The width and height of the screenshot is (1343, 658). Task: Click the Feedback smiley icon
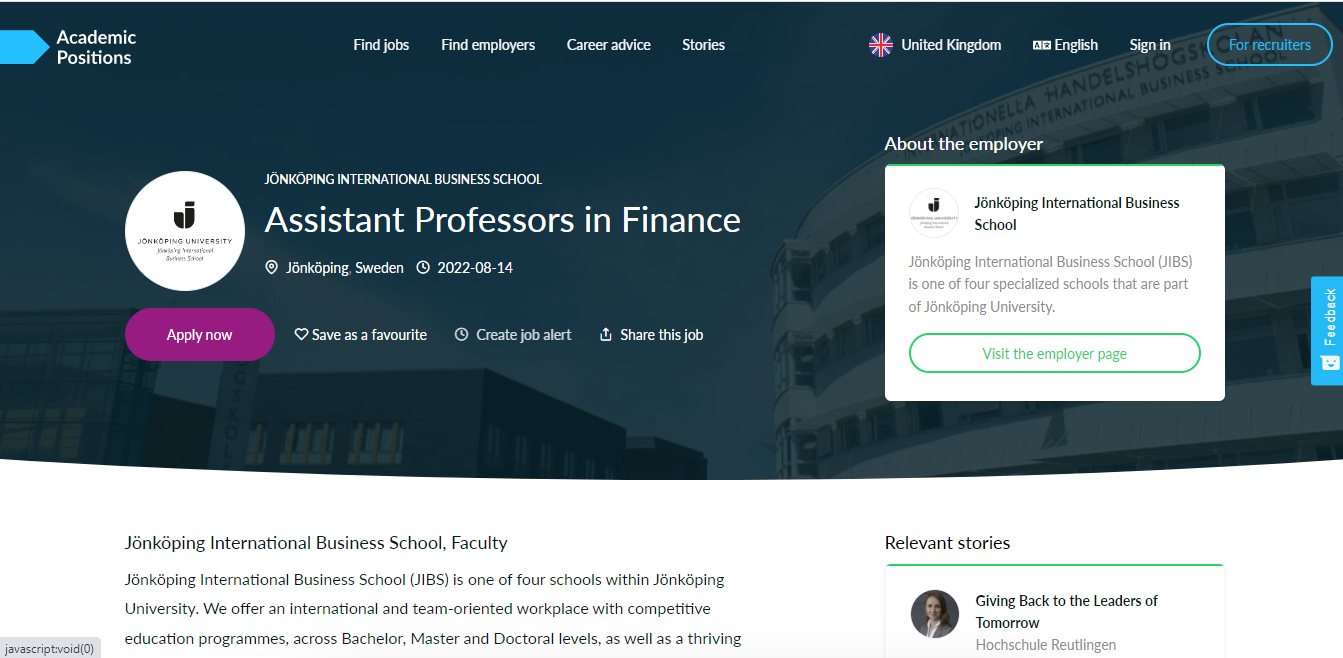click(x=1329, y=363)
